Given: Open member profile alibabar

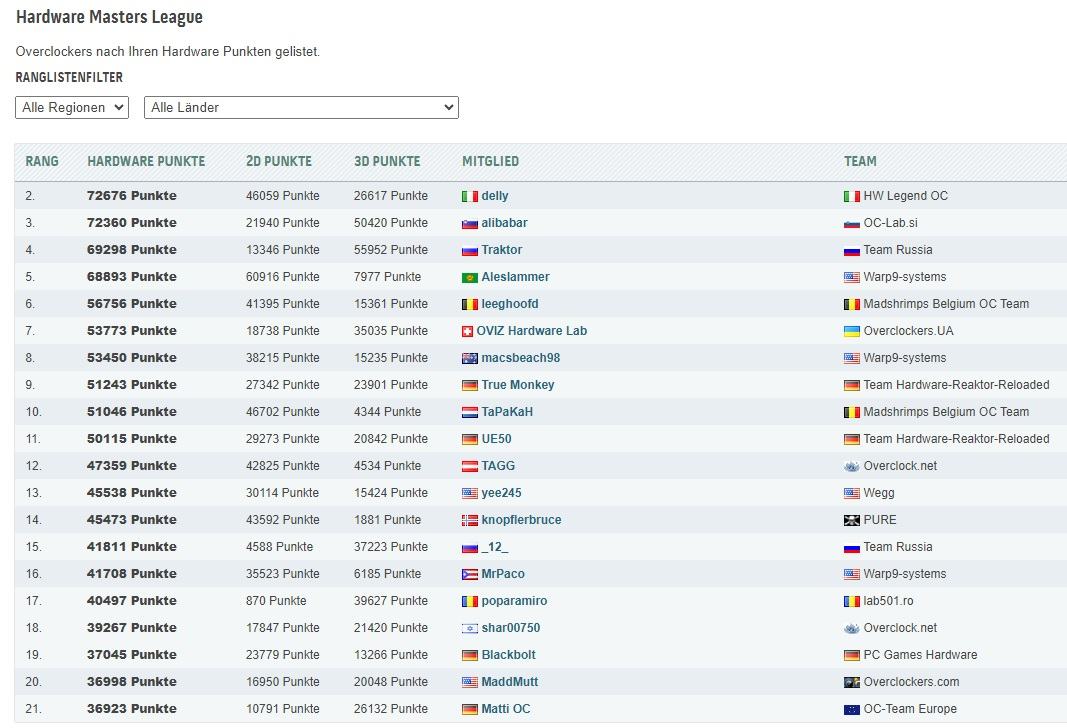Looking at the screenshot, I should tap(504, 223).
